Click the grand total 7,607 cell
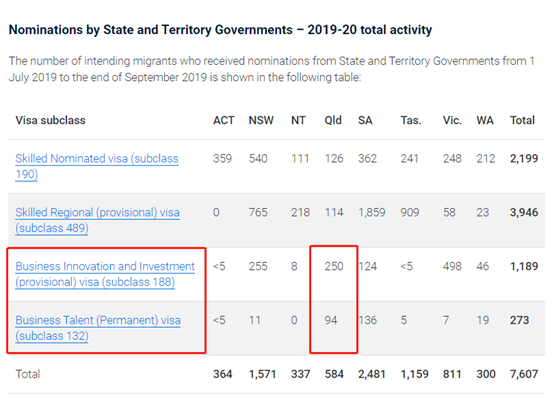This screenshot has height=408, width=554. click(524, 374)
